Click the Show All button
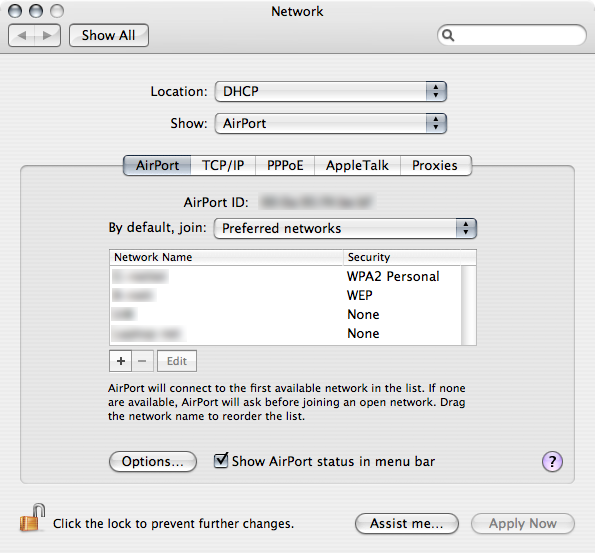Screen dimensions: 595x553 click(109, 36)
